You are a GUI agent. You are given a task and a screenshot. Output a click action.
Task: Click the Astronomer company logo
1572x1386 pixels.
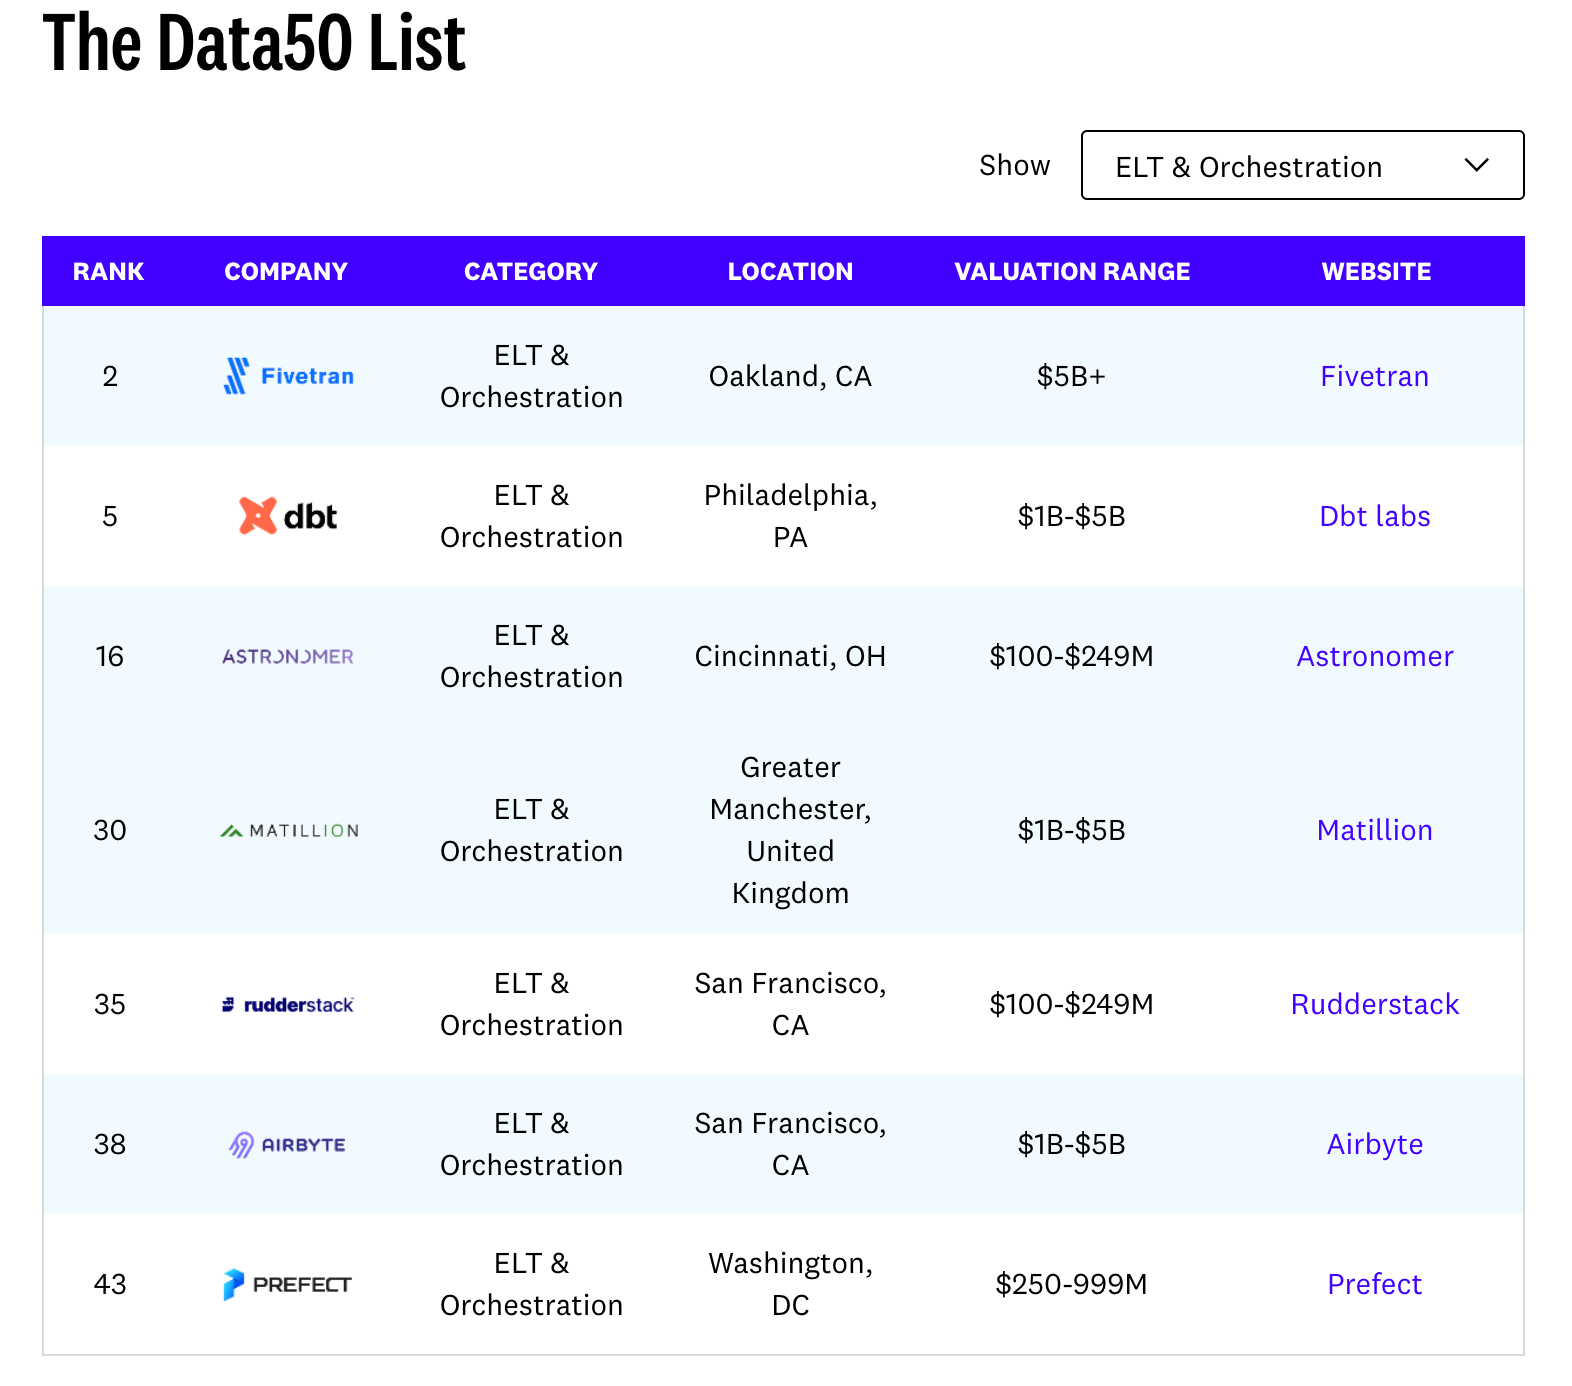pyautogui.click(x=288, y=656)
